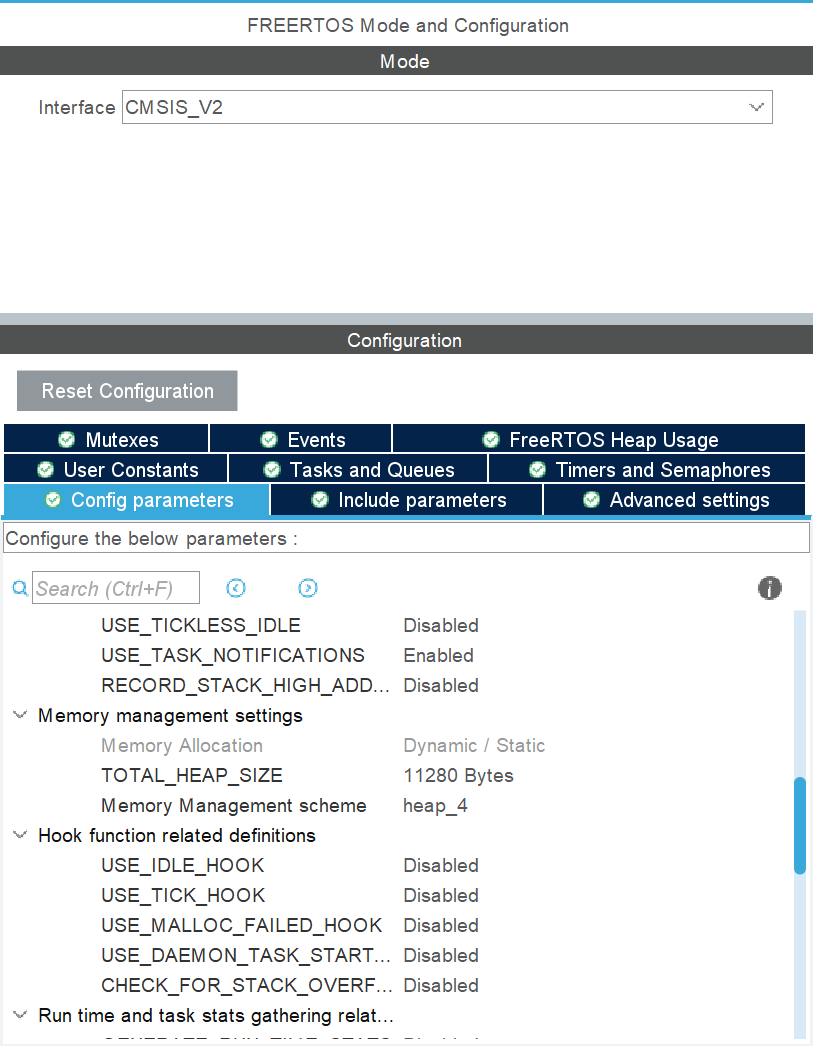Click the Search (Ctrl+F) input field
813x1046 pixels.
click(116, 589)
